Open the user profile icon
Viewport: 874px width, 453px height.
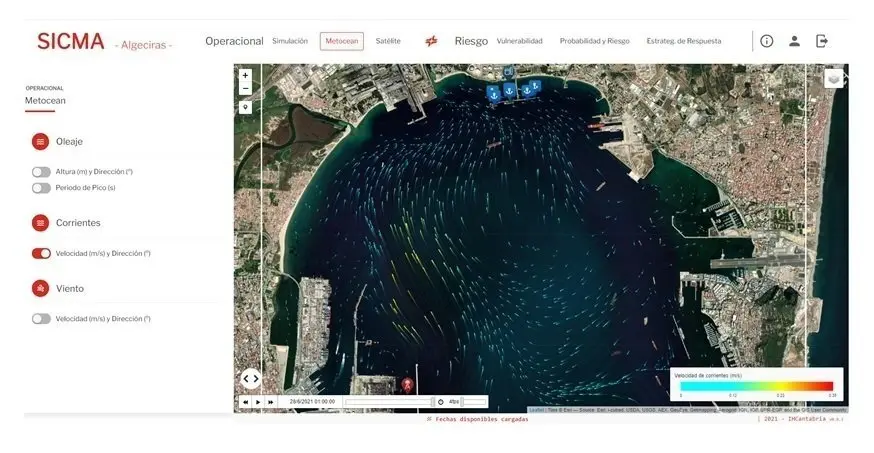coord(794,41)
